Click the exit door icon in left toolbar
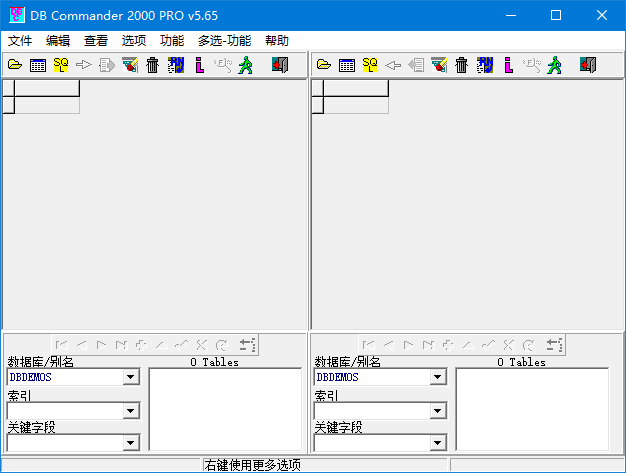The width and height of the screenshot is (626, 473). coord(280,65)
